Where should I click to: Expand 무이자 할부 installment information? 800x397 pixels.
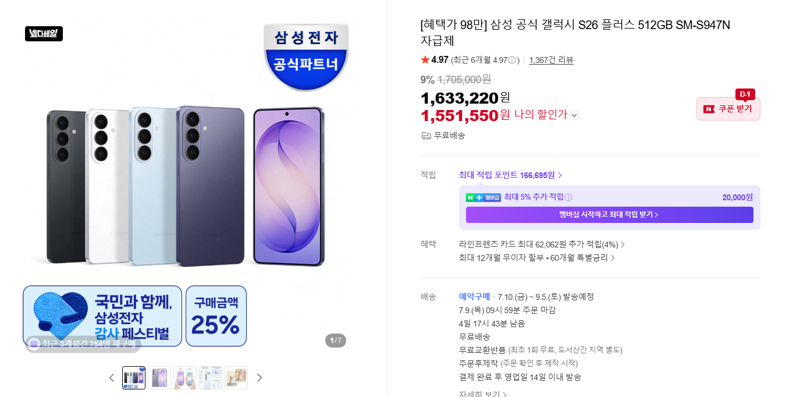pyautogui.click(x=537, y=258)
